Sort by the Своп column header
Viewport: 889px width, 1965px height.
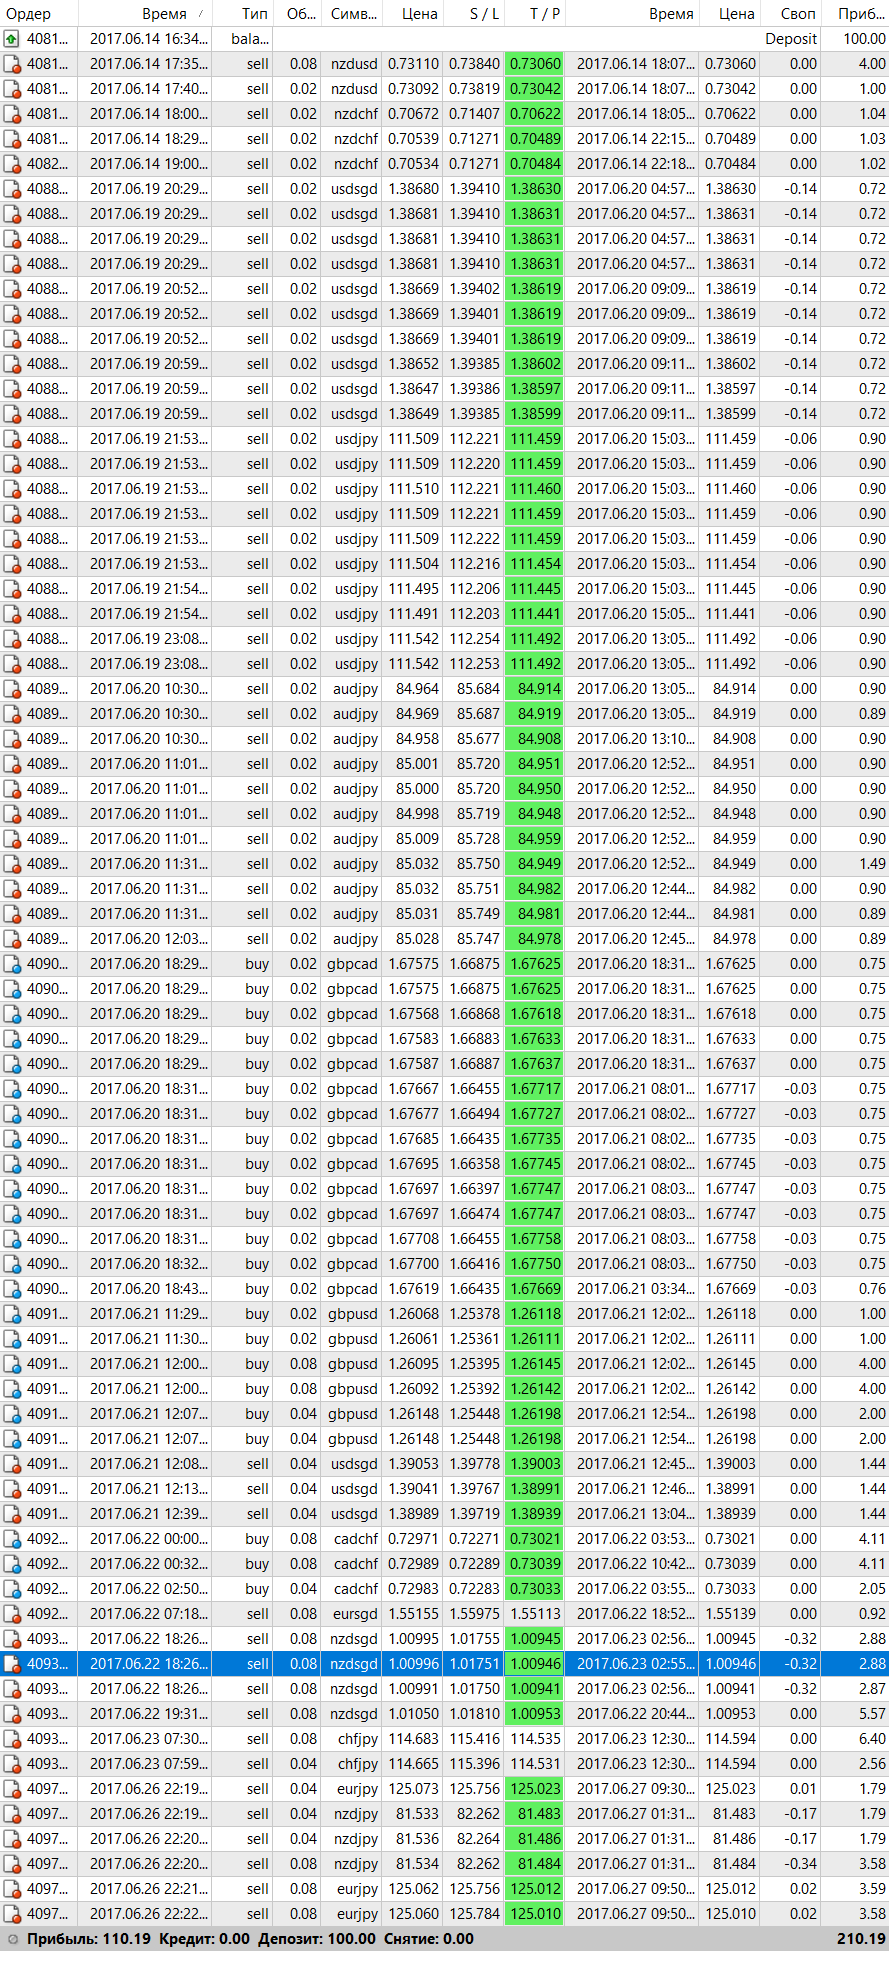pos(789,14)
